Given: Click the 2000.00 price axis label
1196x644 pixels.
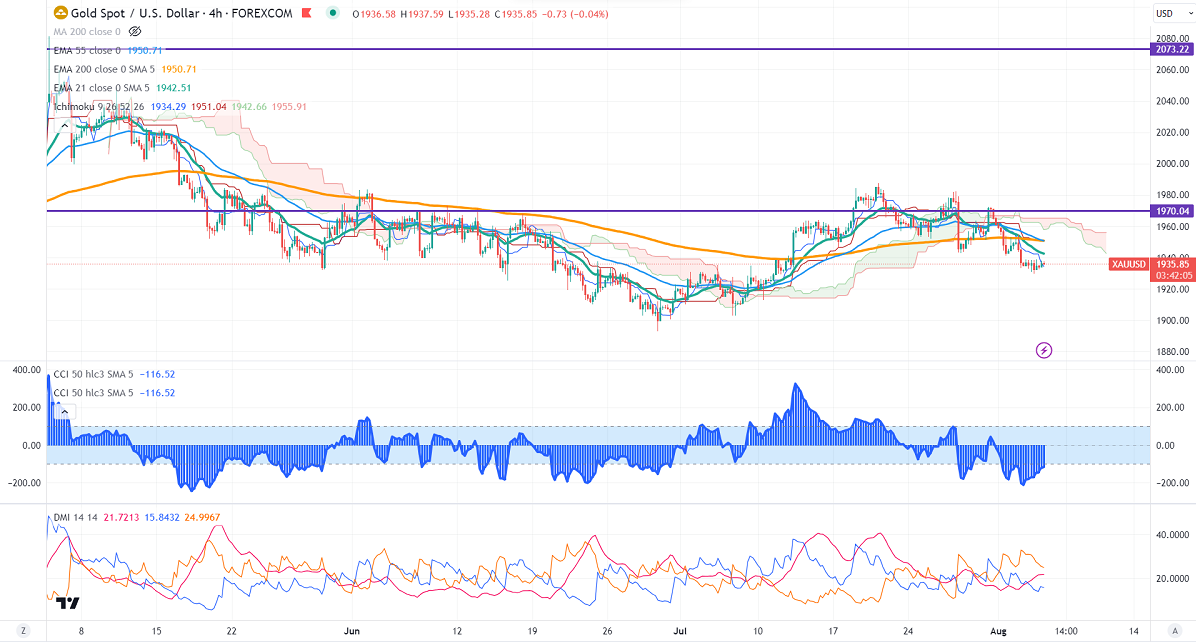Looking at the screenshot, I should tap(1173, 163).
